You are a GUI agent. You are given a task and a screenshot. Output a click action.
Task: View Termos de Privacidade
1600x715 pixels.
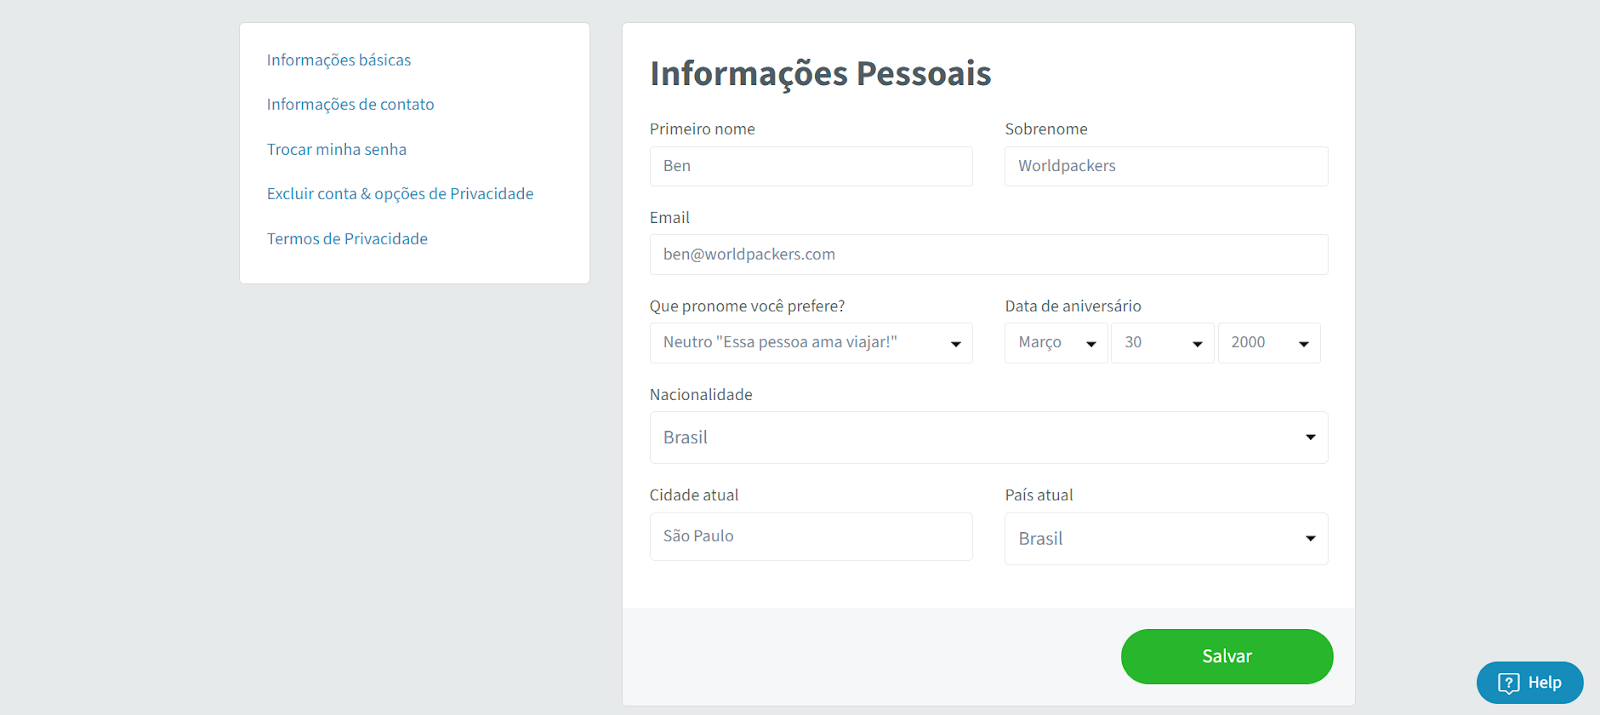(347, 239)
